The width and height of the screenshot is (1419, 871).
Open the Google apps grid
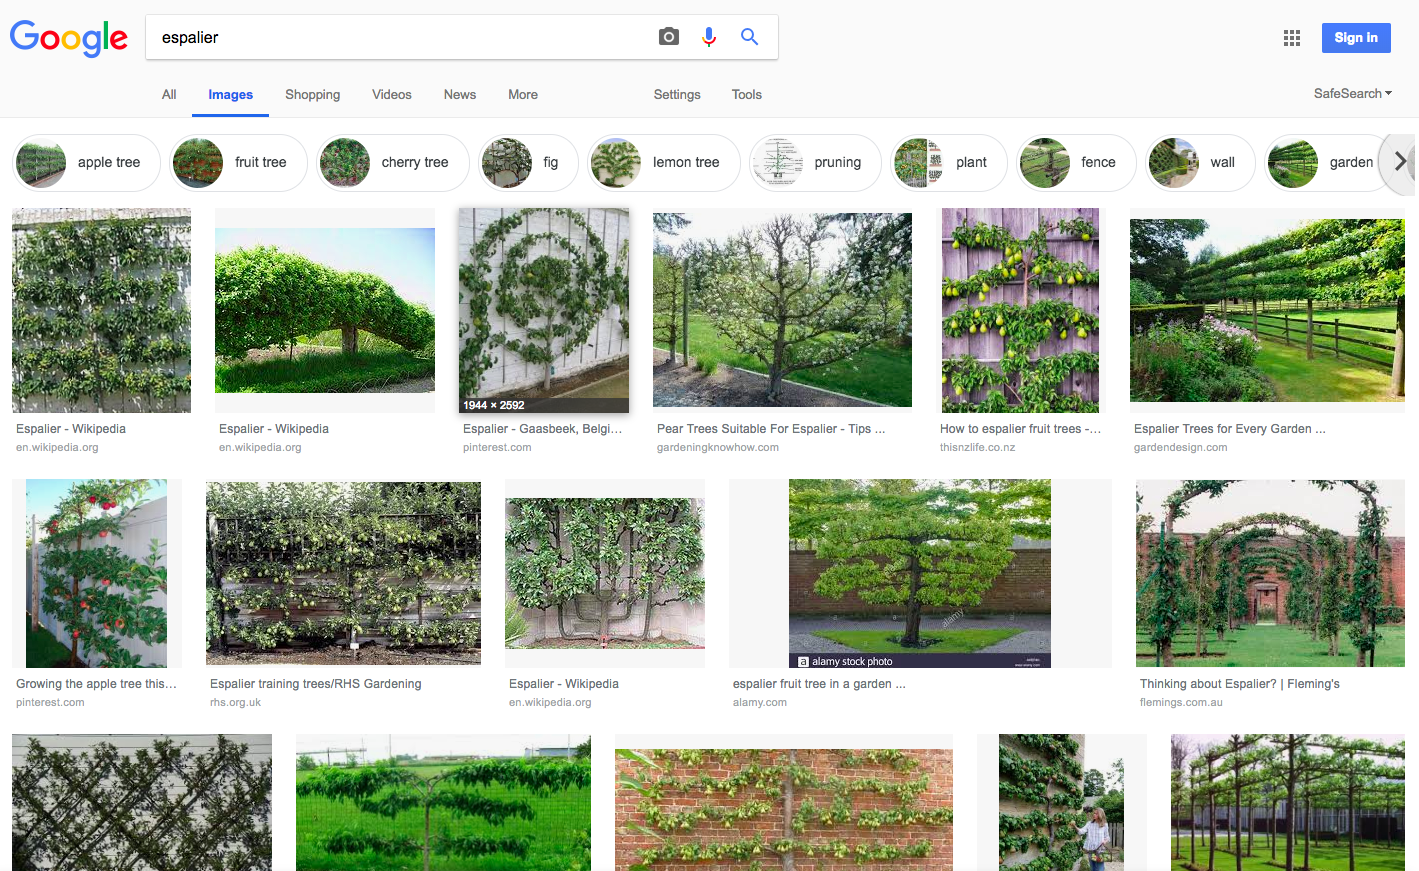1292,38
